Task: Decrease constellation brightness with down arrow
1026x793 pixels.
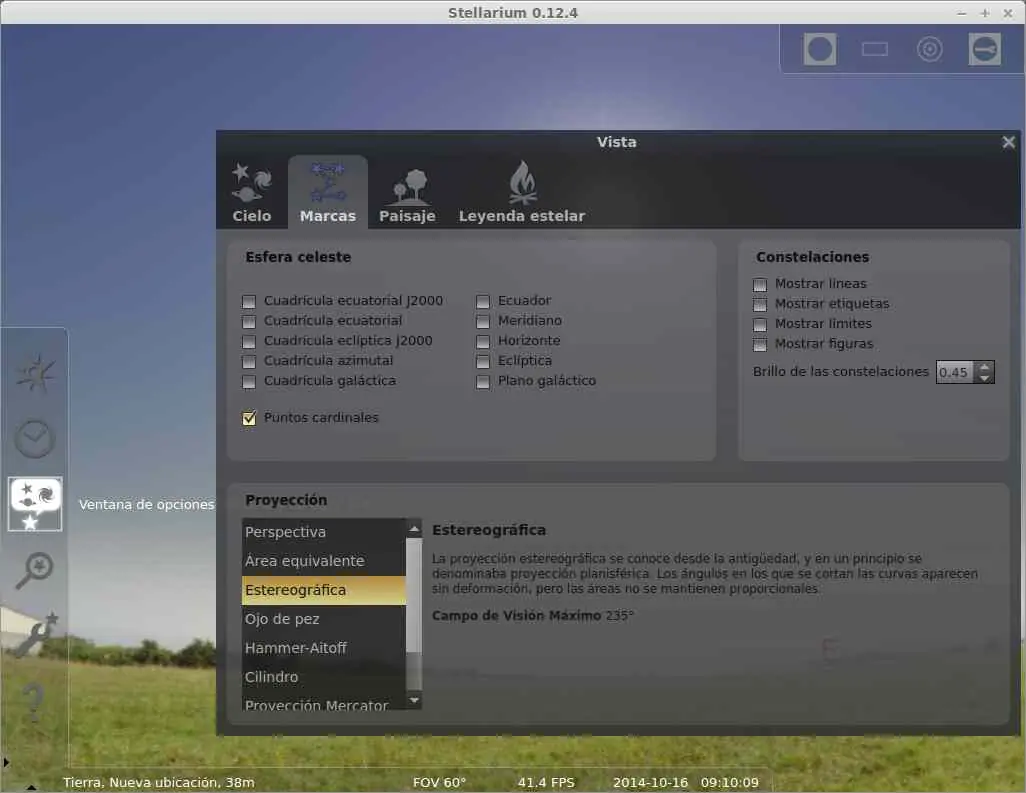Action: click(x=985, y=378)
